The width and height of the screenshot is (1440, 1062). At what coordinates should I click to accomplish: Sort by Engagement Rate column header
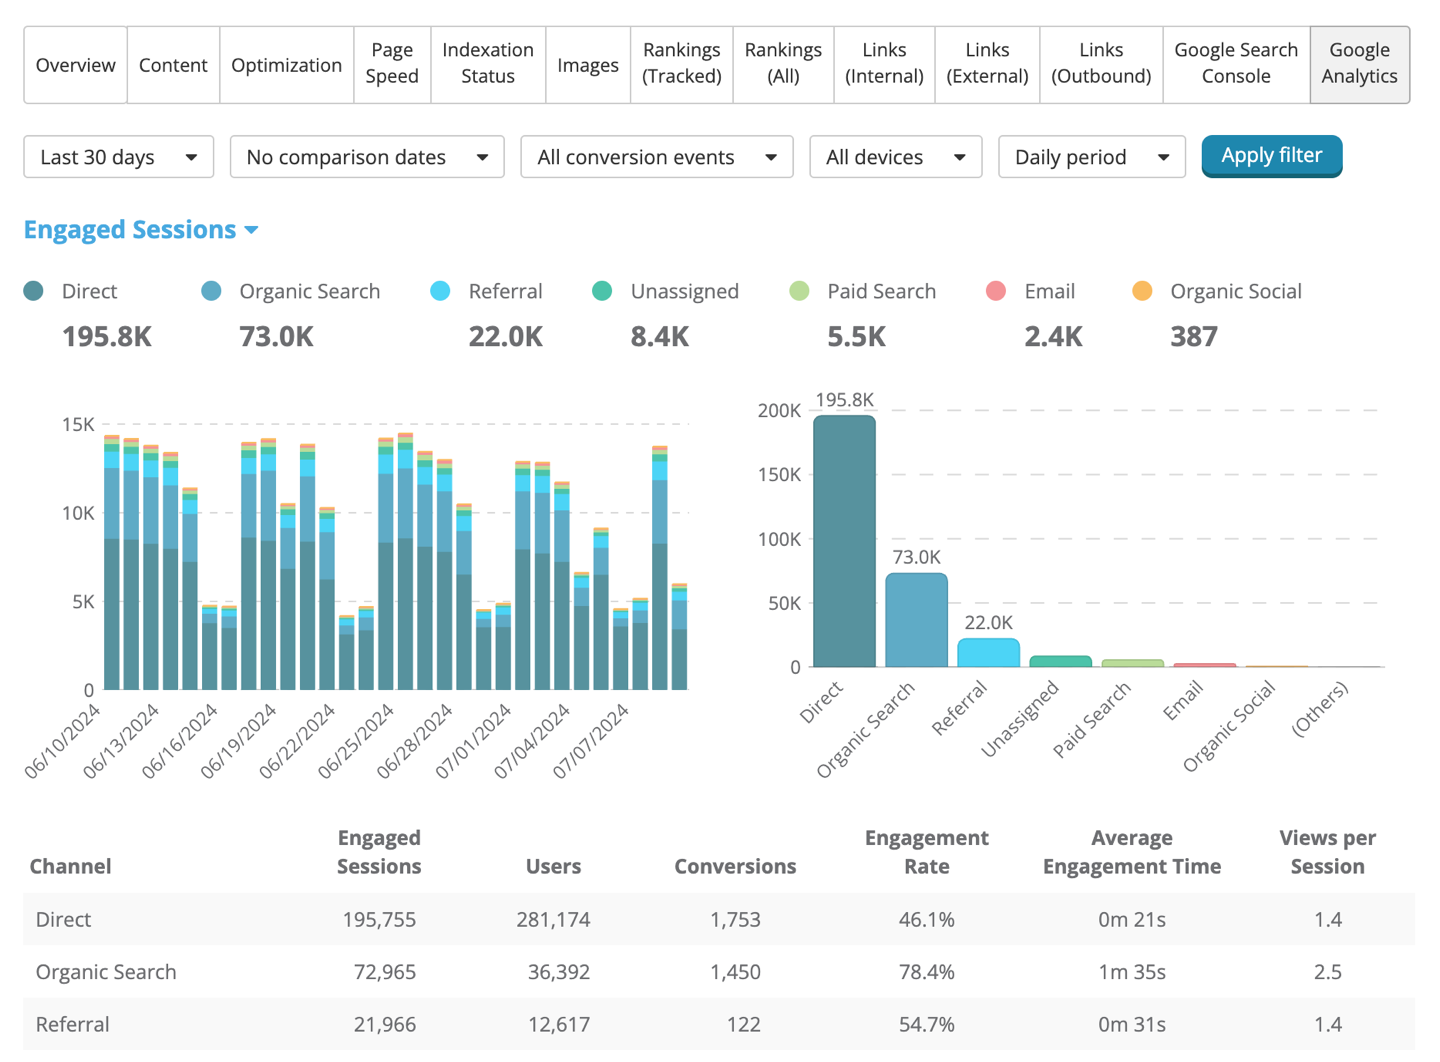(x=927, y=852)
